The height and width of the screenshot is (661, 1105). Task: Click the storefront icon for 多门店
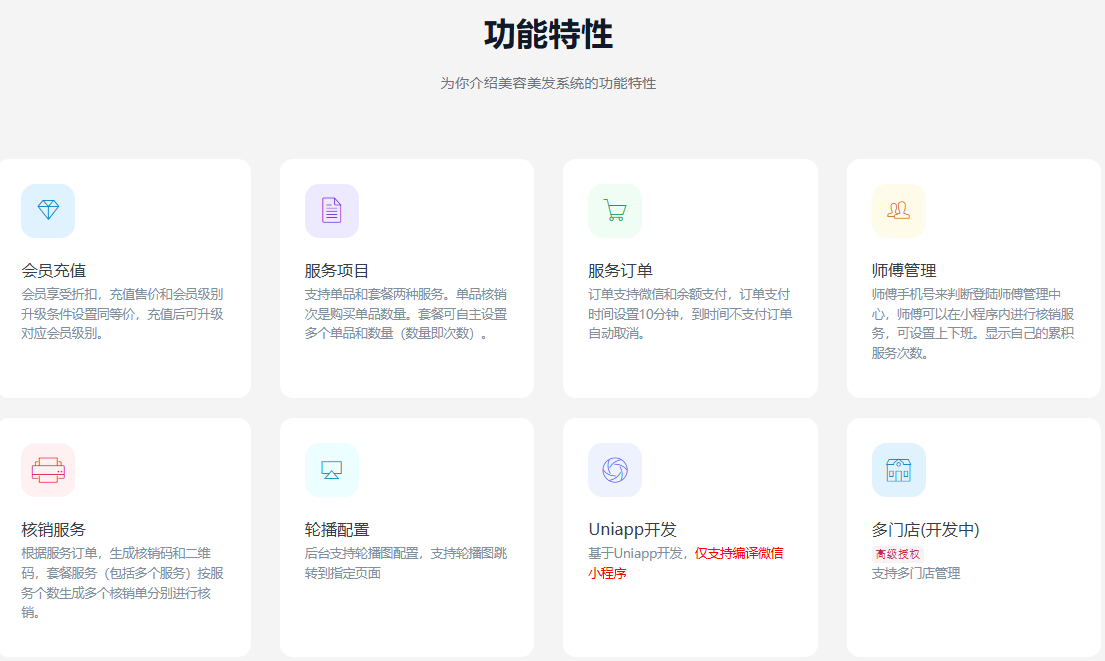tap(898, 470)
